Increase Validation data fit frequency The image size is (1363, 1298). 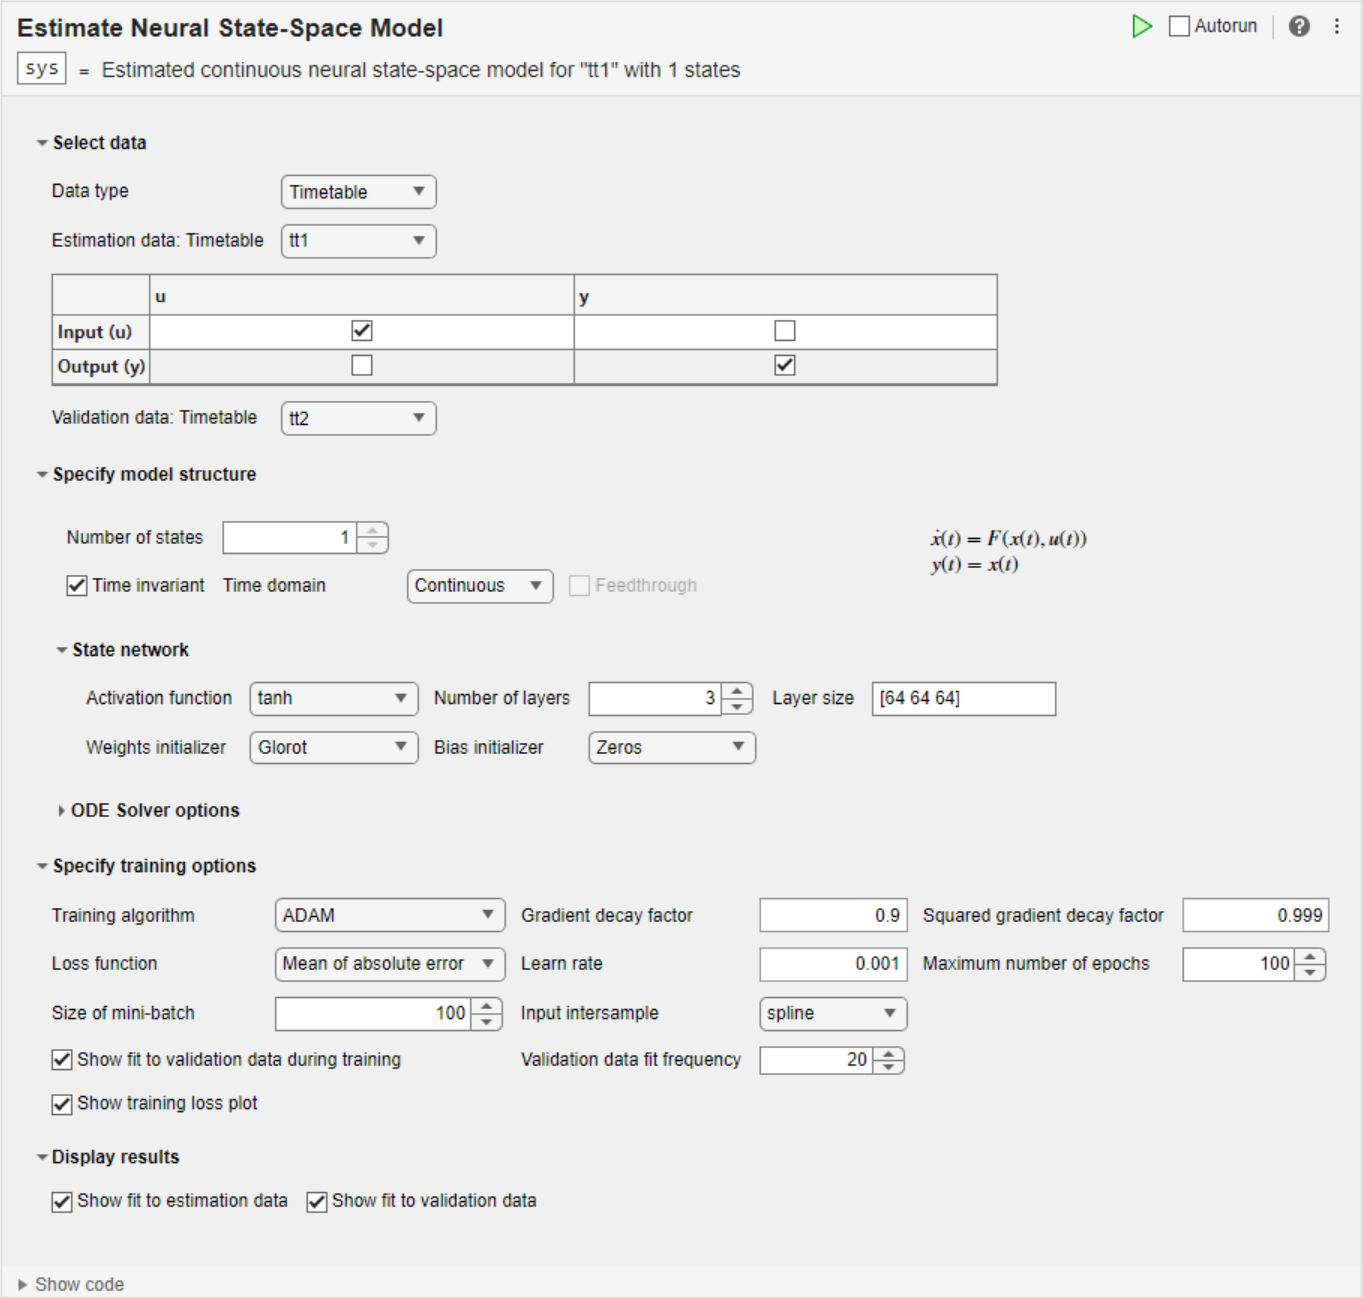tap(888, 1053)
